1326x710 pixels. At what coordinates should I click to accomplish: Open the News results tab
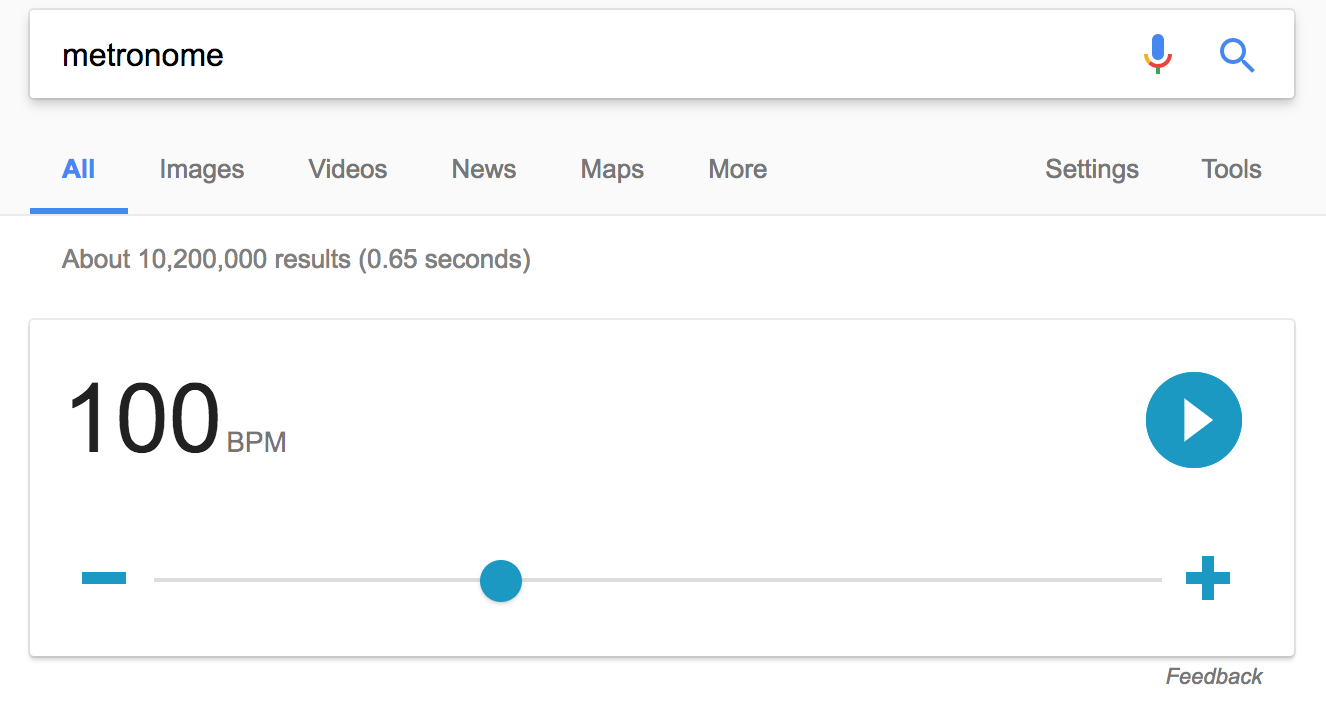point(484,169)
